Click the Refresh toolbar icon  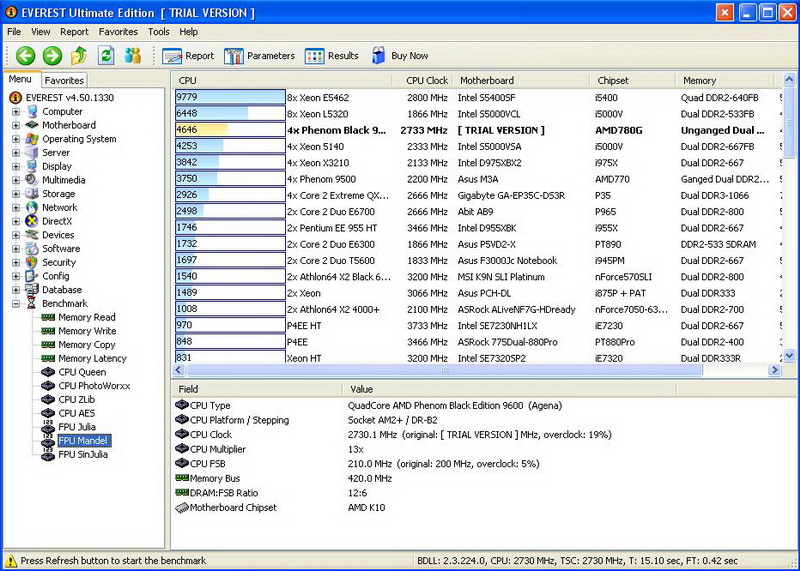tap(106, 56)
